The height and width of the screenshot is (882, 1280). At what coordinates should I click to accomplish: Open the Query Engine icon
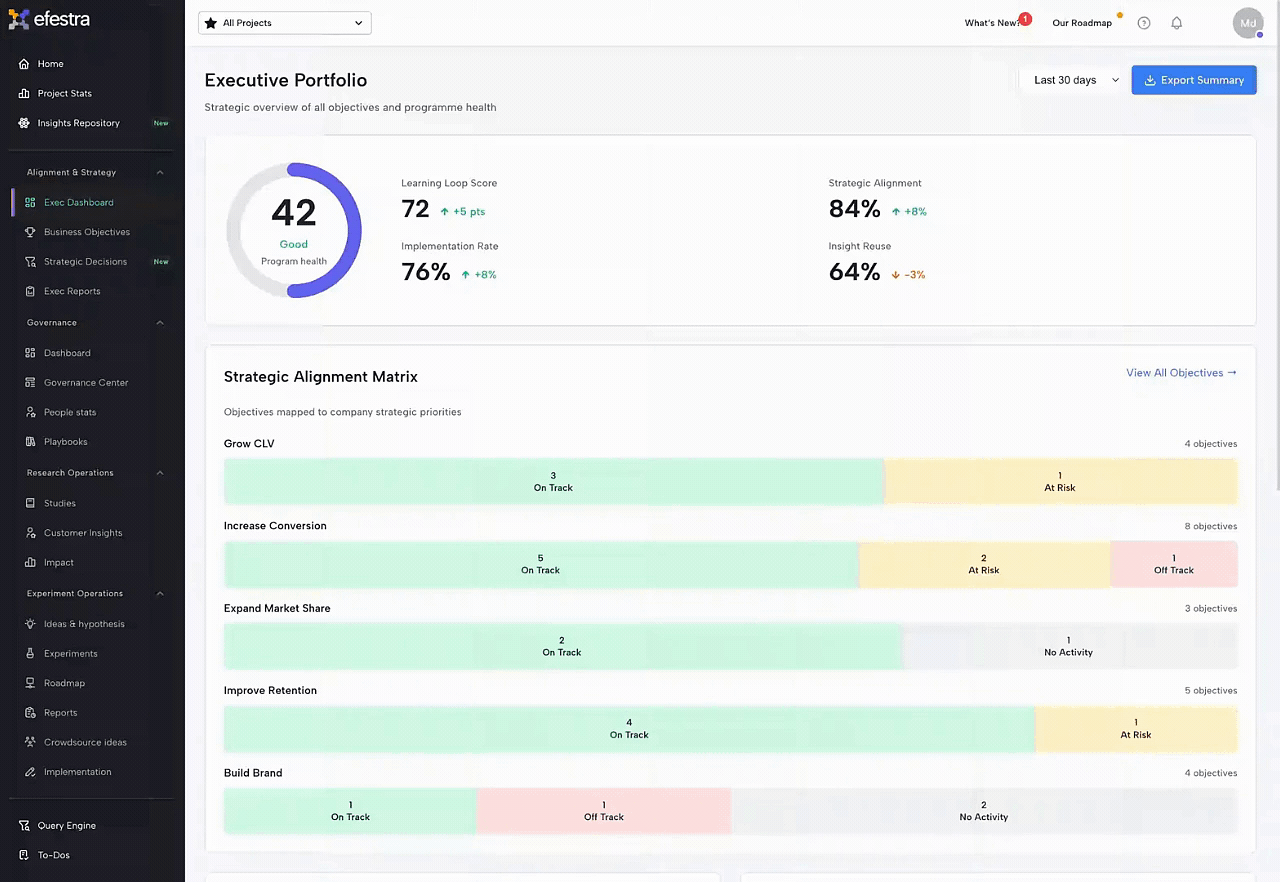(x=24, y=826)
